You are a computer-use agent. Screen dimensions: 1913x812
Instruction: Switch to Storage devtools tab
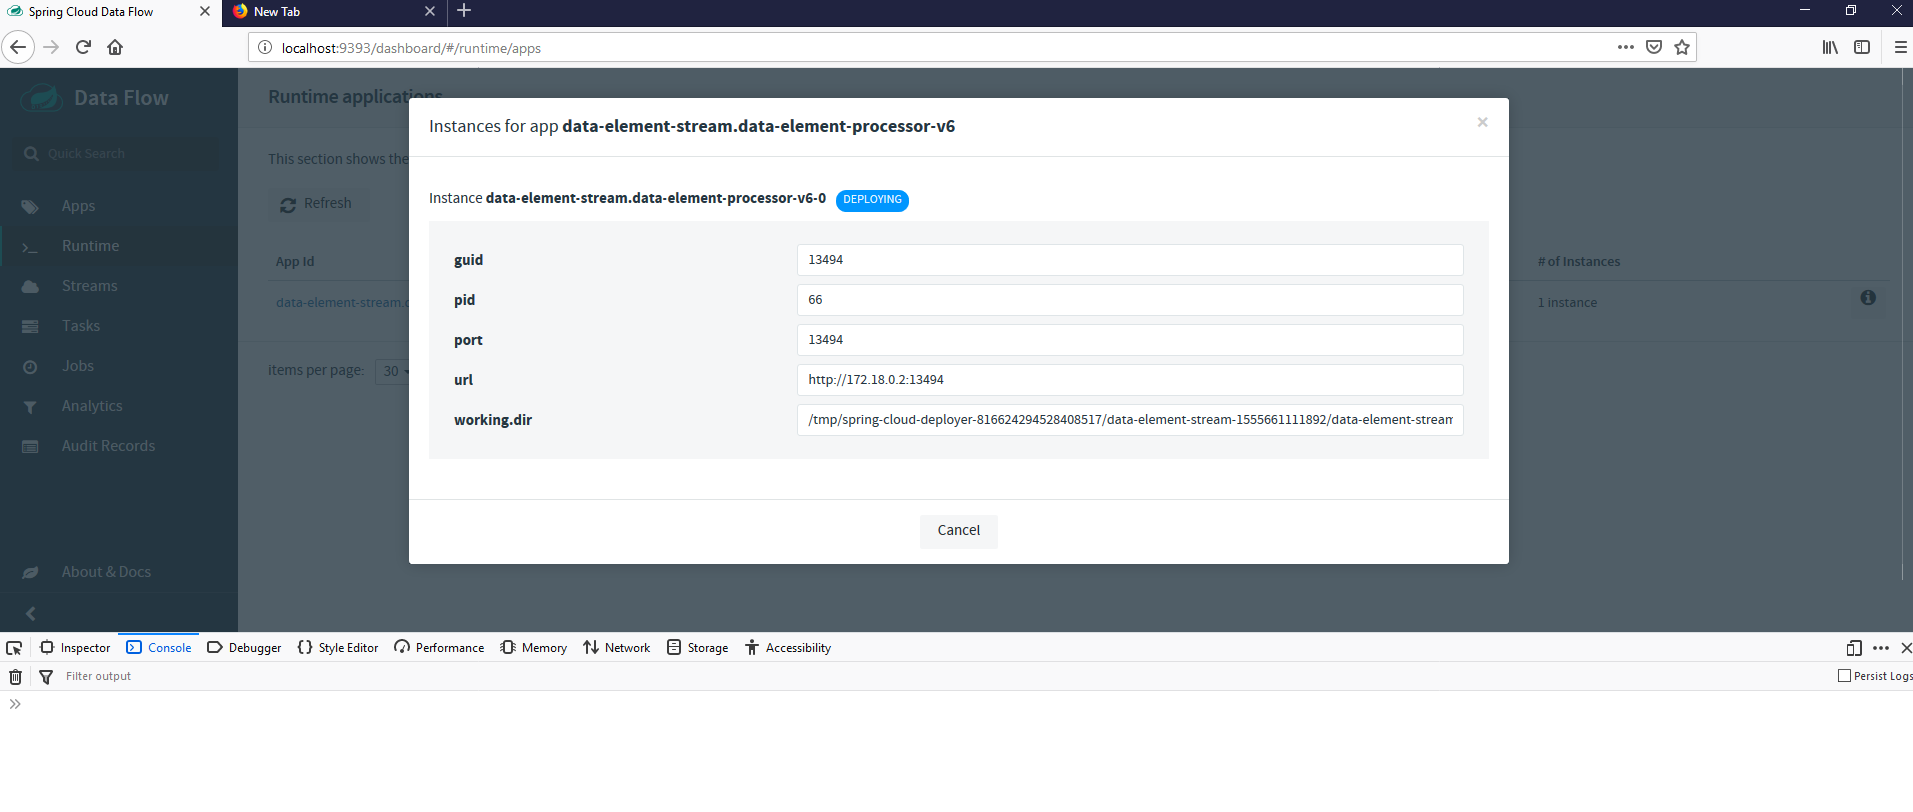point(698,648)
